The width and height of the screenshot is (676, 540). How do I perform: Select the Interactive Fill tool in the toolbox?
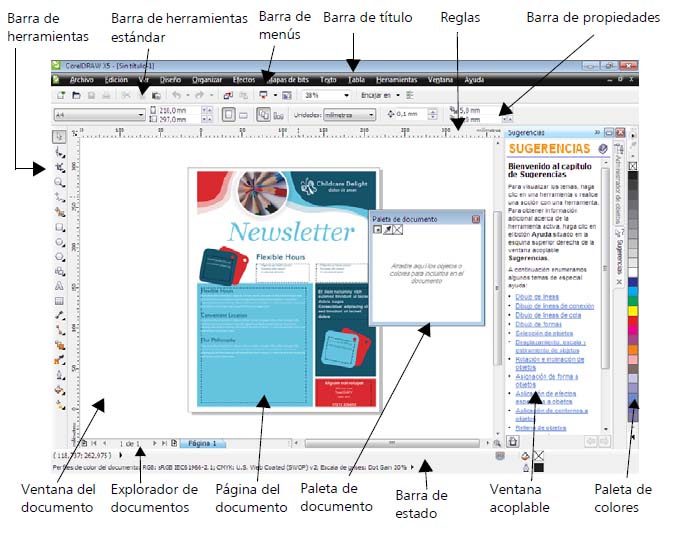pyautogui.click(x=60, y=405)
